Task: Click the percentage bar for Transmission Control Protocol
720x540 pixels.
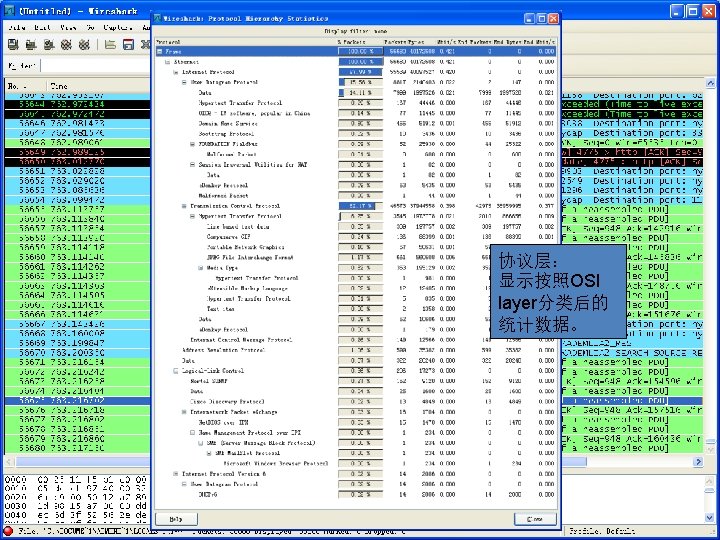Action: tap(360, 206)
